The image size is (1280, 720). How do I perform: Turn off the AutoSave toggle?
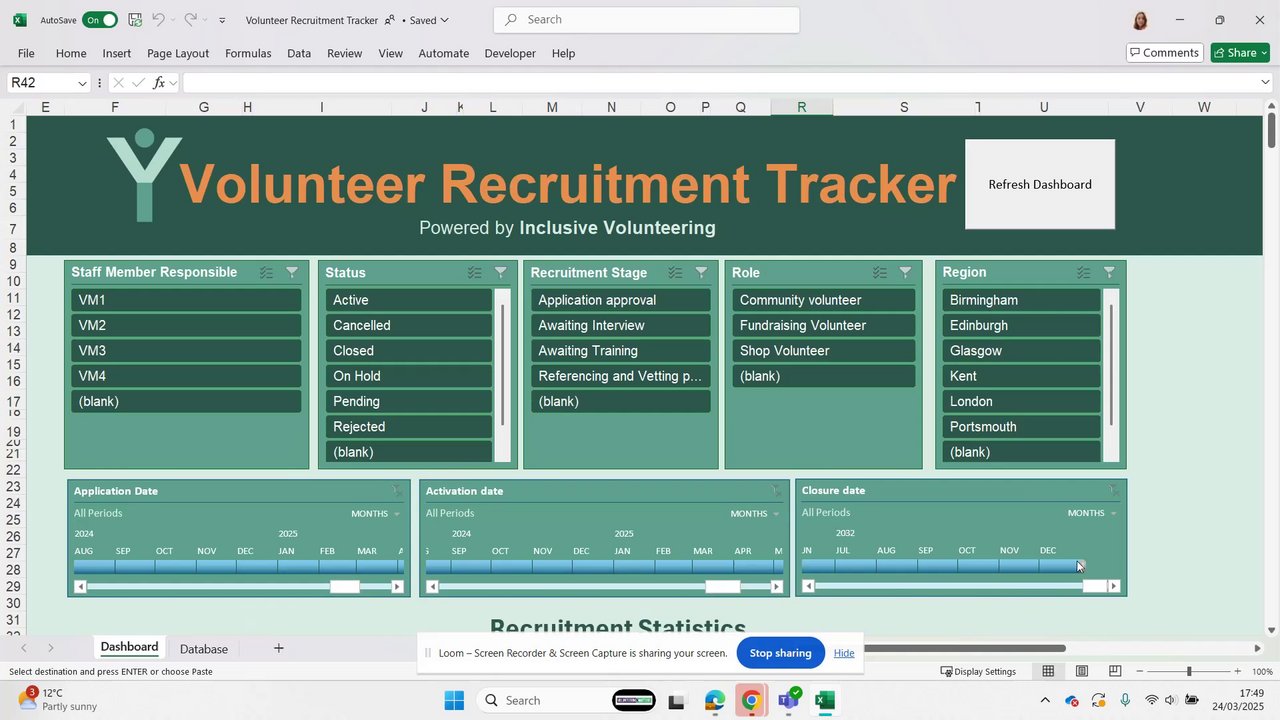click(x=99, y=20)
